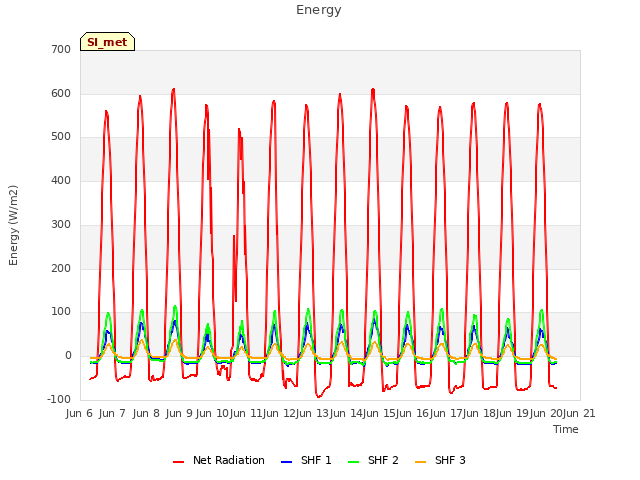
Task: Click the 300 y-axis tick value
Action: tap(61, 224)
